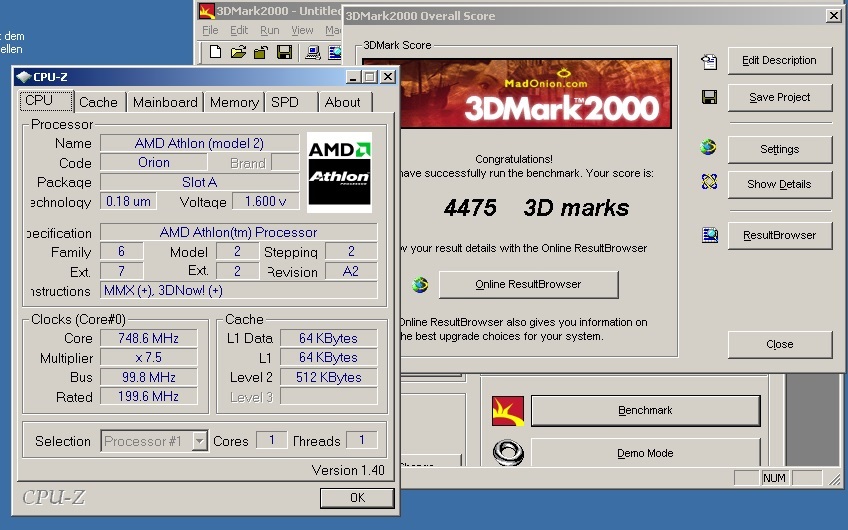Click the Open project folder icon in toolbar

tap(238, 52)
